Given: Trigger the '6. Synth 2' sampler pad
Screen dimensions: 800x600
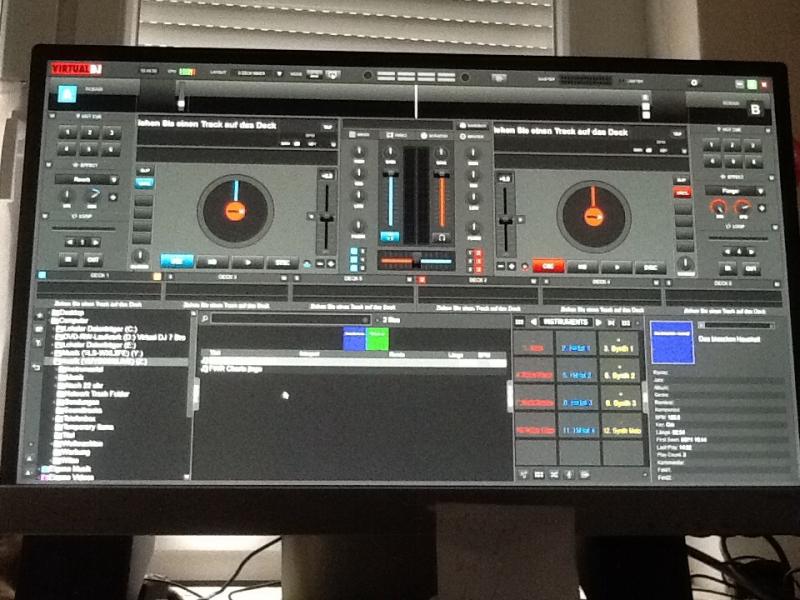Looking at the screenshot, I should (620, 372).
